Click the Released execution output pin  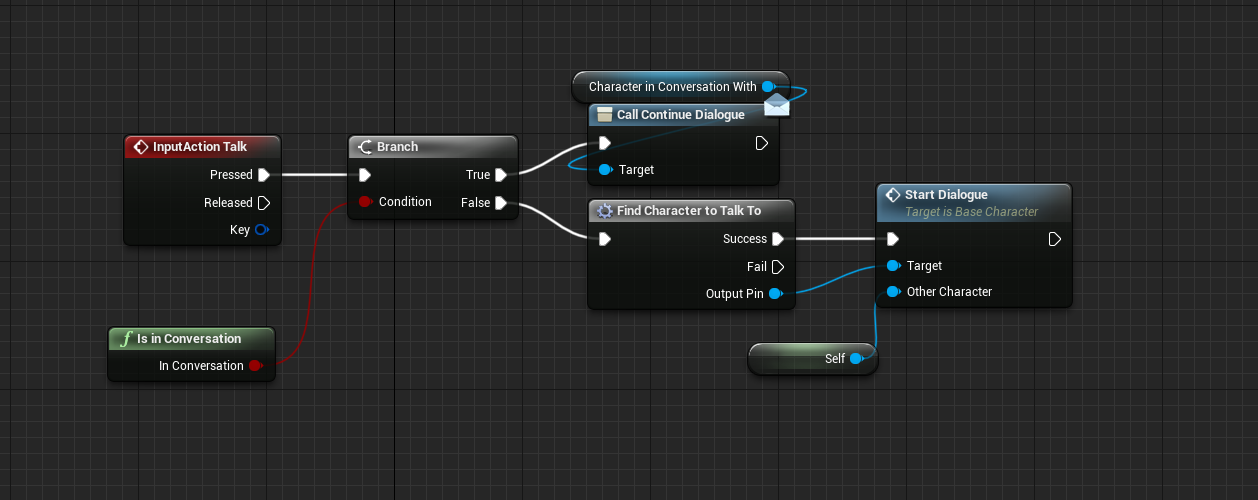pyautogui.click(x=263, y=203)
